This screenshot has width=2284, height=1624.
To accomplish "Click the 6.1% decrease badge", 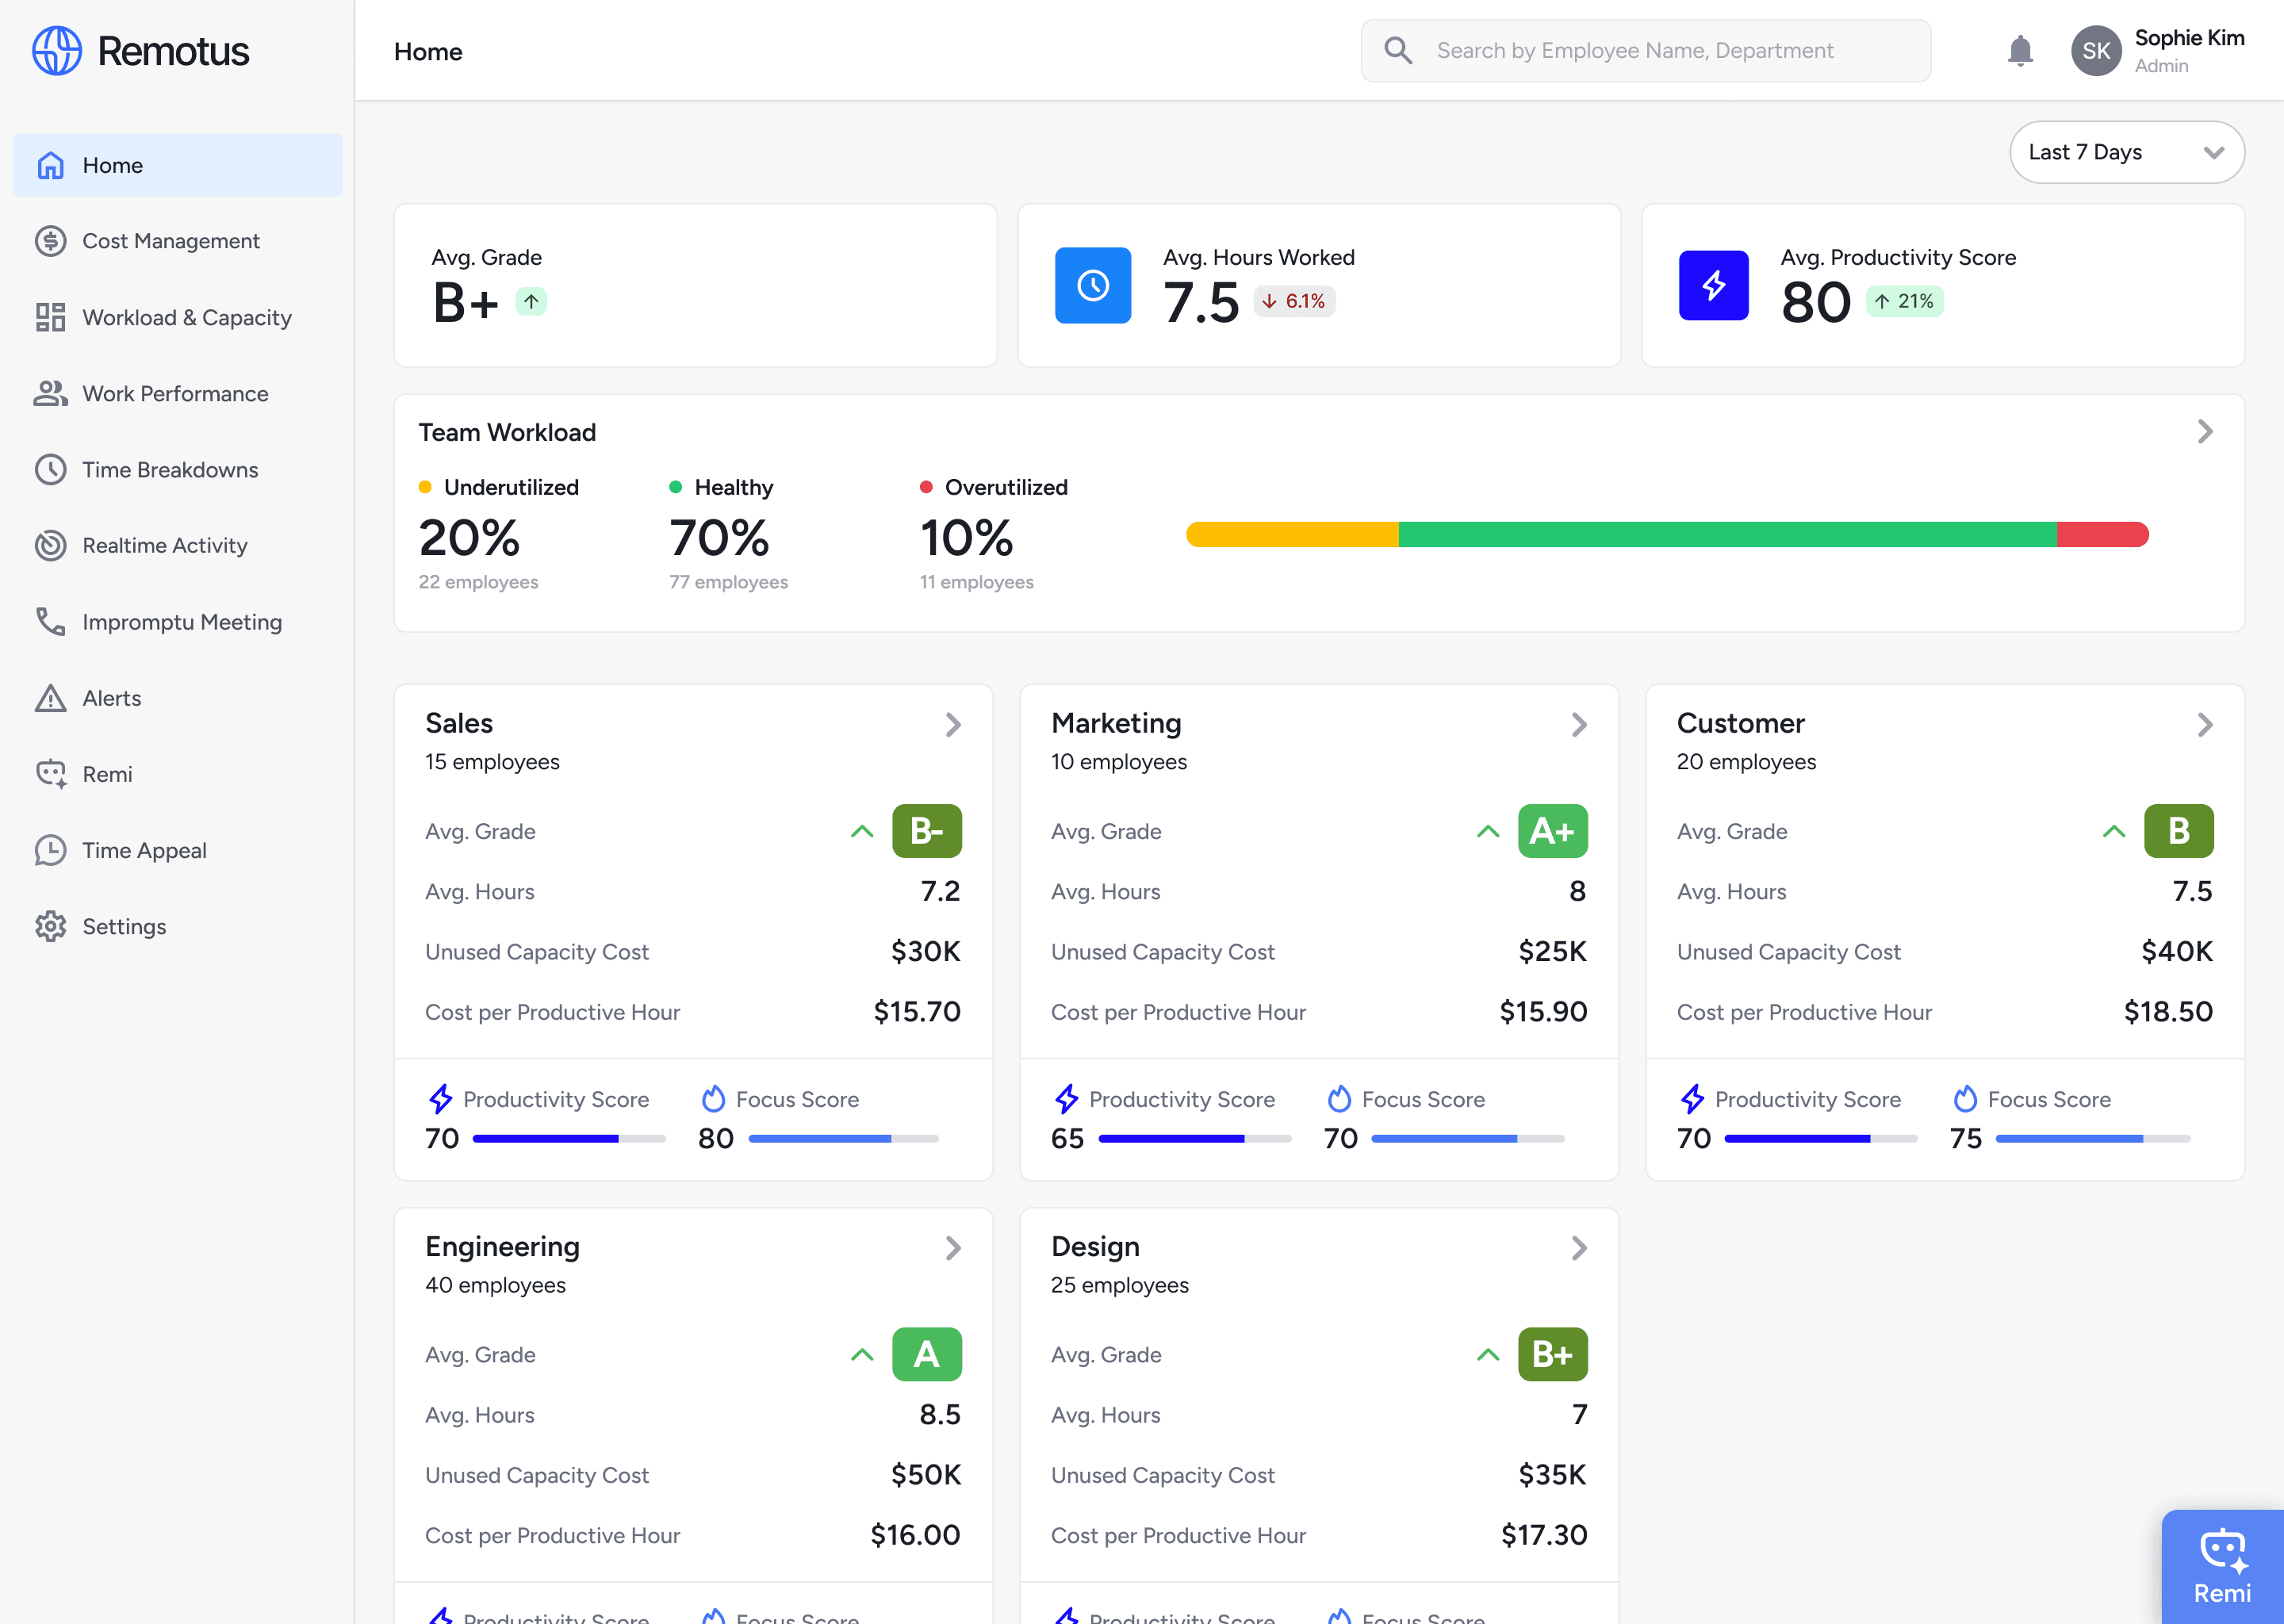I will (1294, 301).
